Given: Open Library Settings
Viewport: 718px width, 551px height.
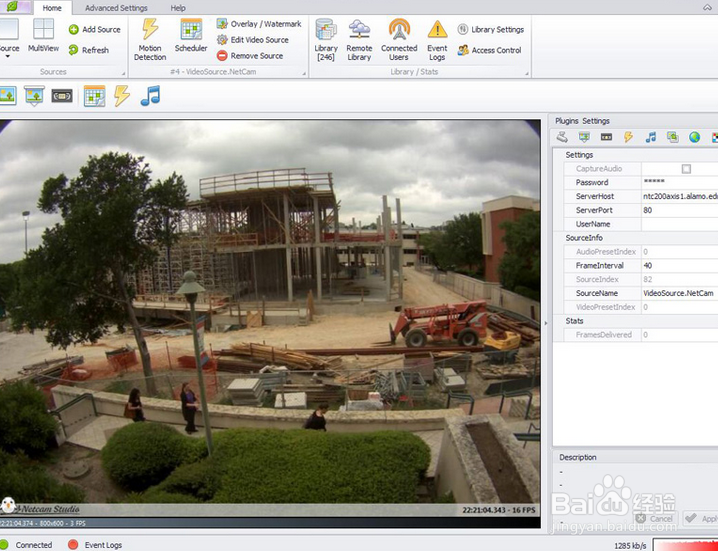Looking at the screenshot, I should pyautogui.click(x=490, y=29).
